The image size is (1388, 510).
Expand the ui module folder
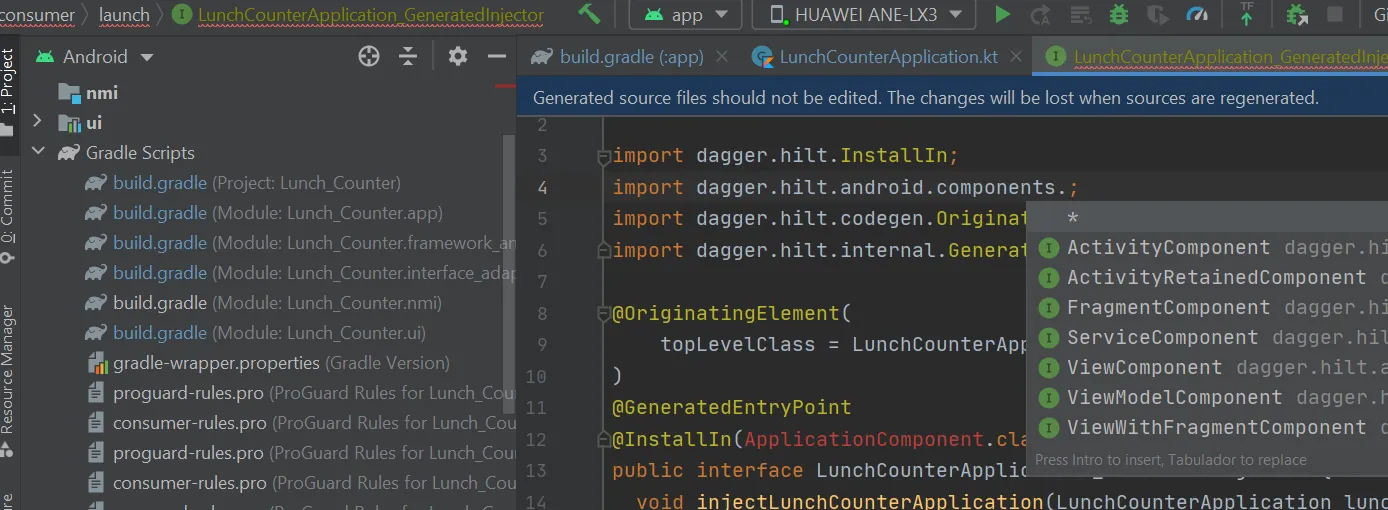(38, 122)
